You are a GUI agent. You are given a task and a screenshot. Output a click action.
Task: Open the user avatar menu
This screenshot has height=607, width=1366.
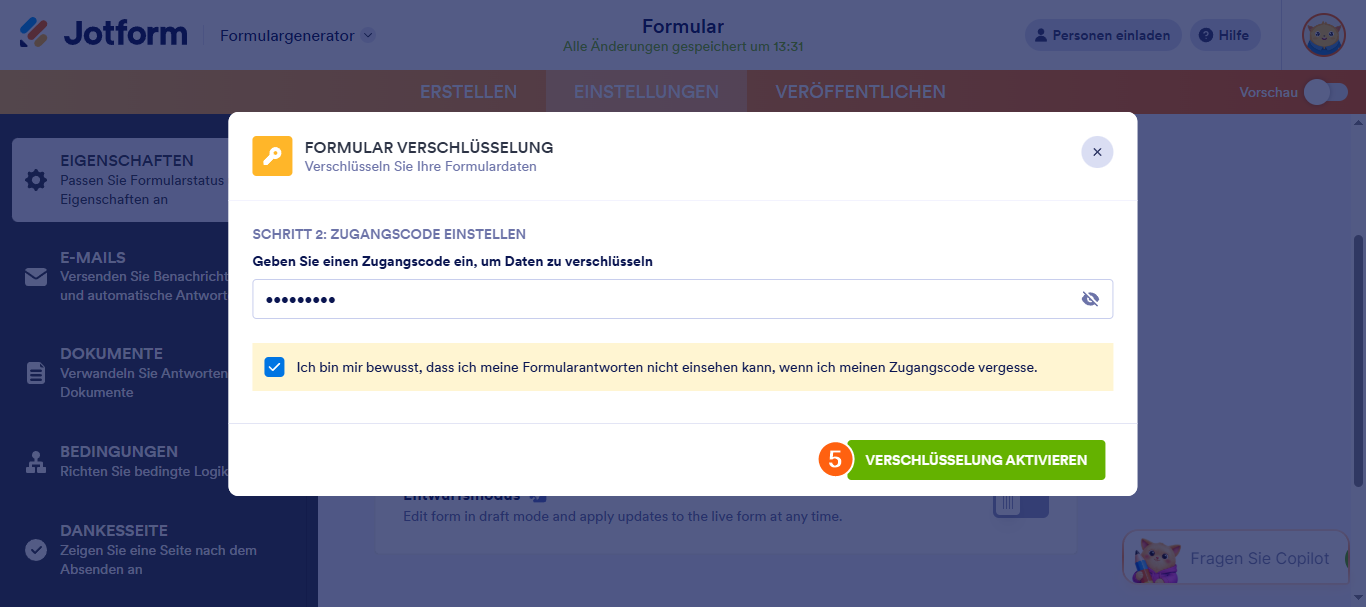tap(1323, 35)
